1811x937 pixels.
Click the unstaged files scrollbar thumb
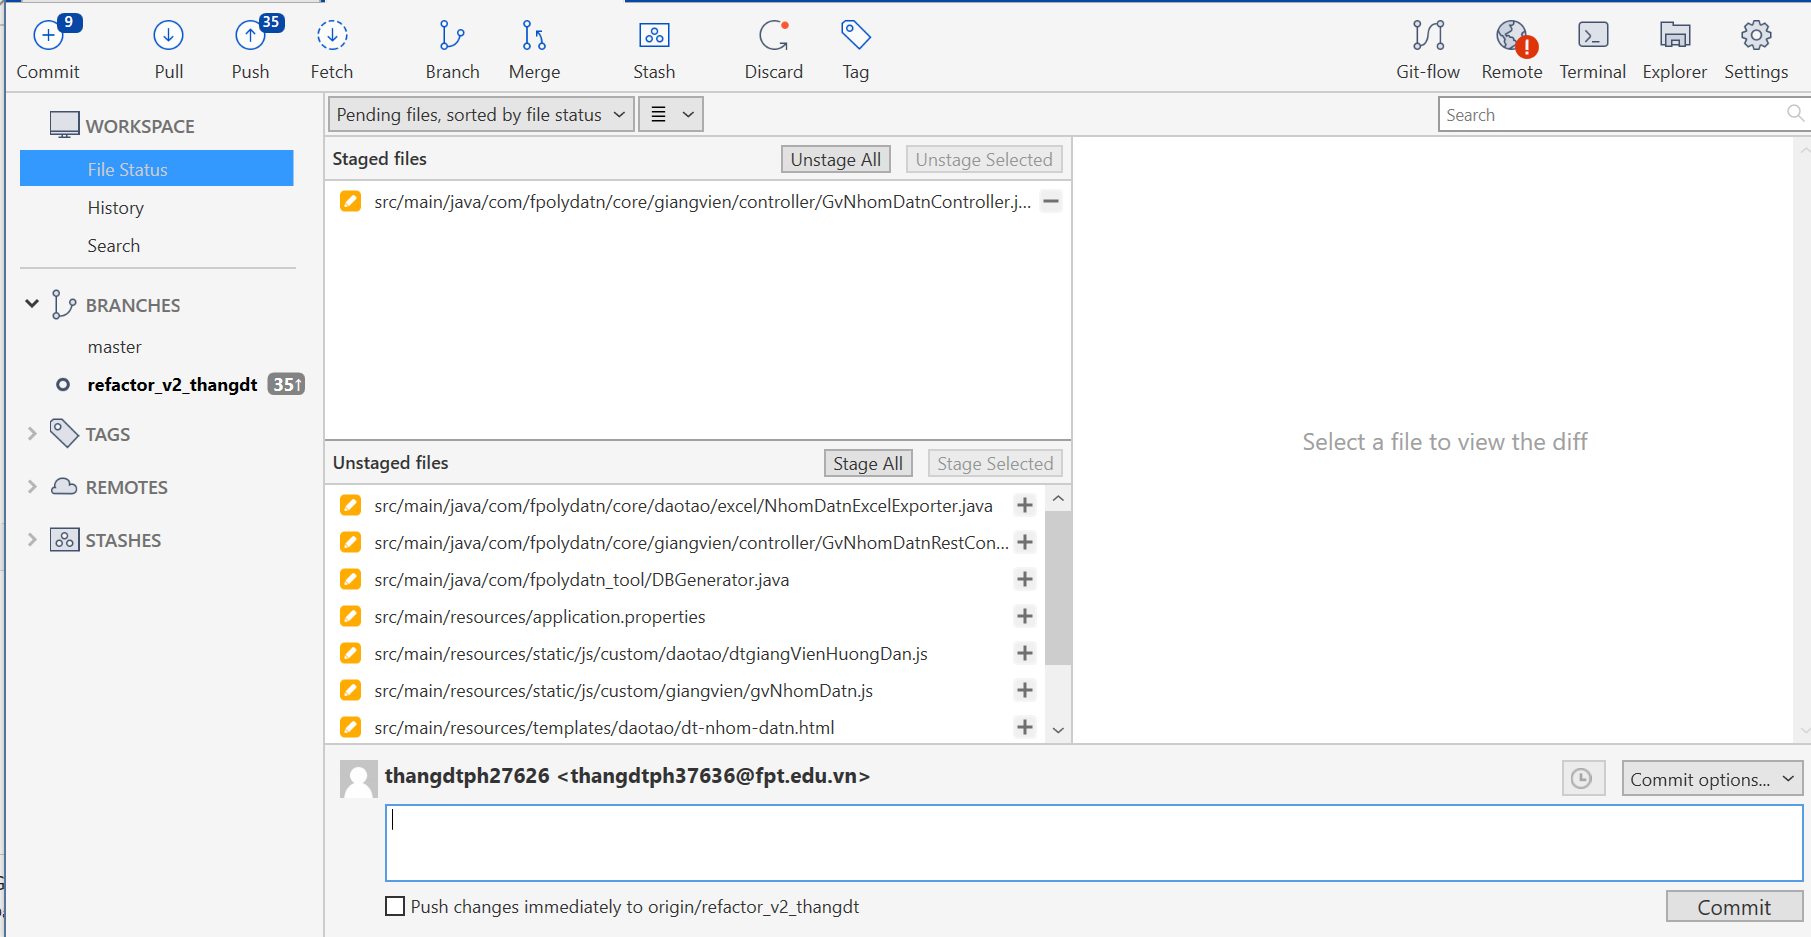(1058, 588)
